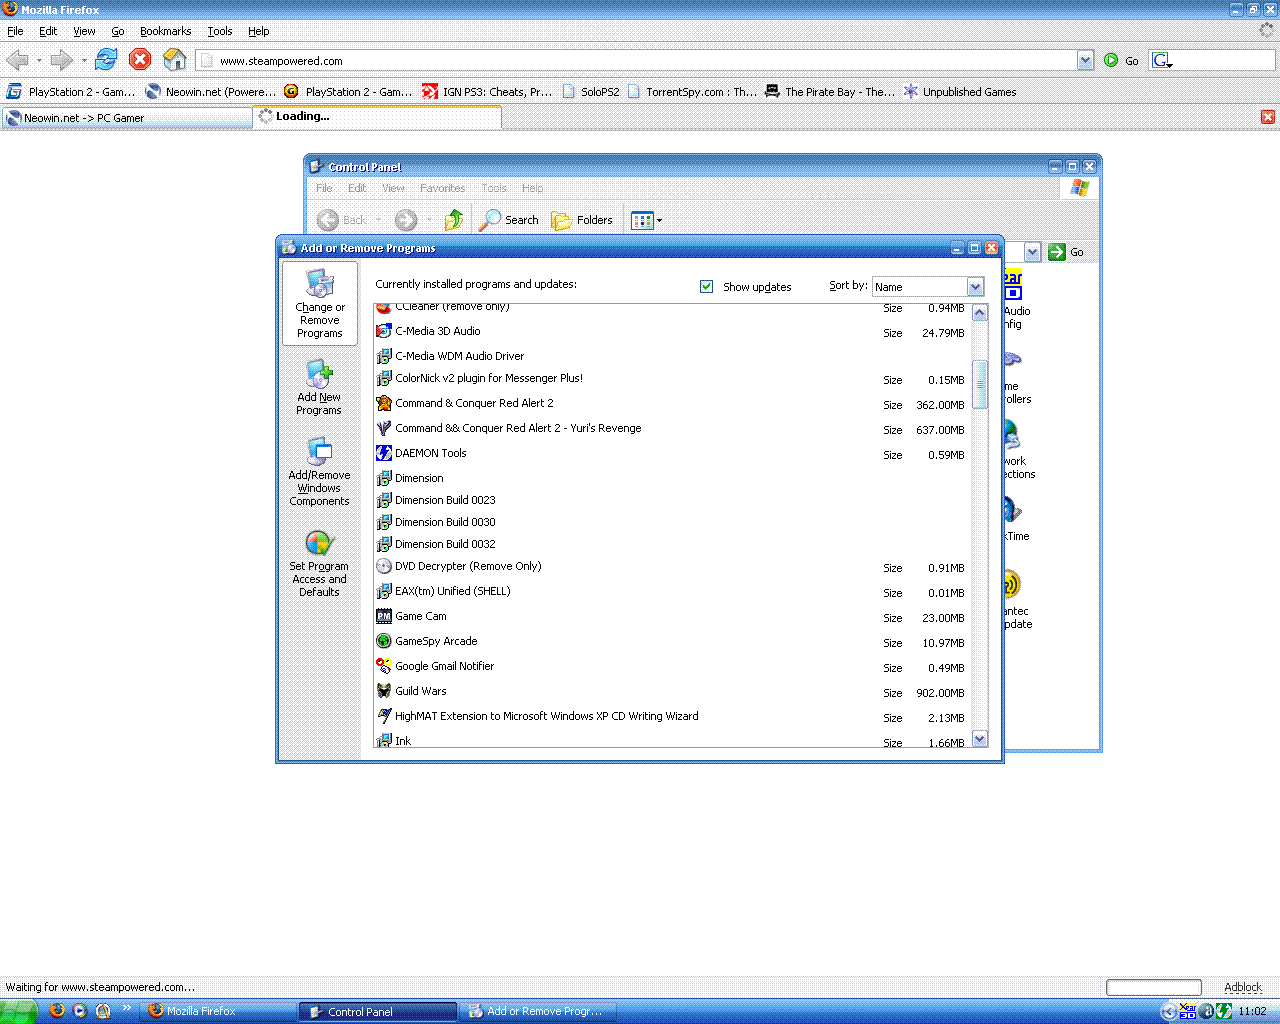Screen dimensions: 1280x1024
Task: Open the Firefox Help menu
Action: coord(259,31)
